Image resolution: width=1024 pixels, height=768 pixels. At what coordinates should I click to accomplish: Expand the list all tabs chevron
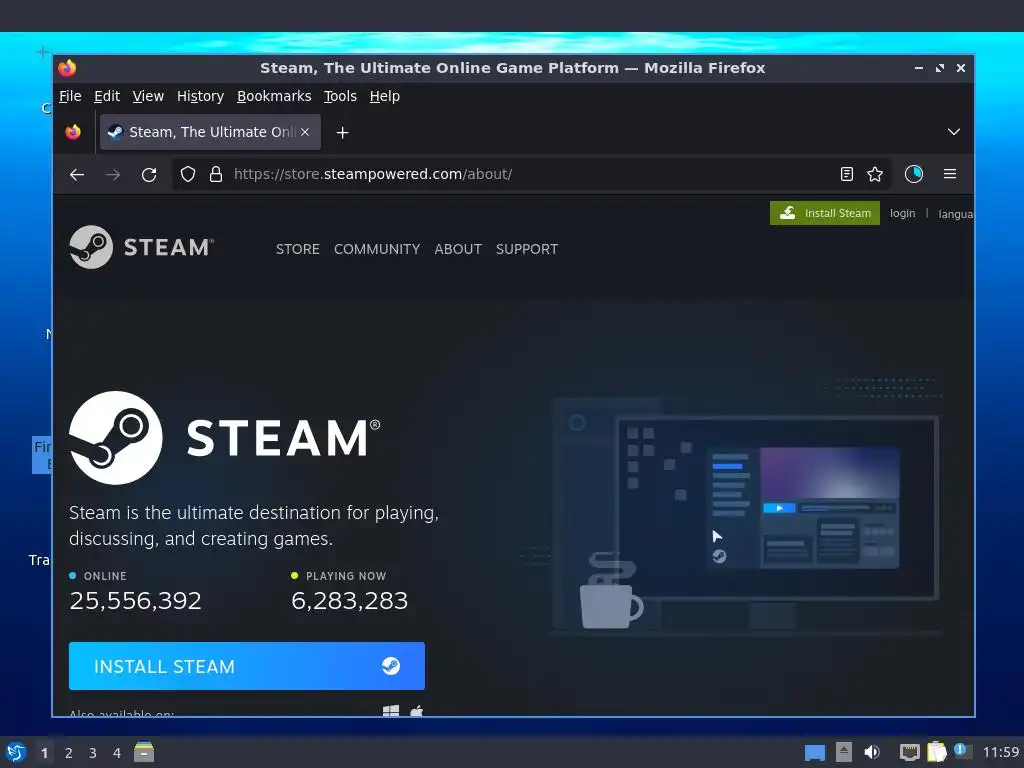[953, 132]
